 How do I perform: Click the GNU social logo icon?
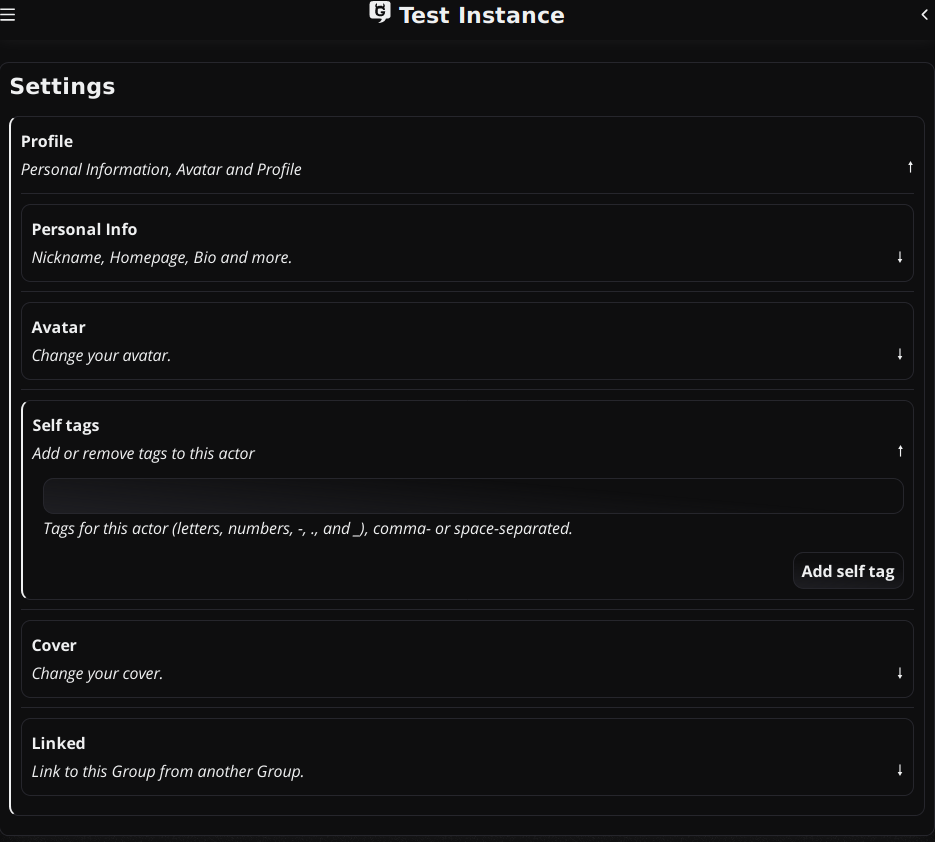point(380,12)
